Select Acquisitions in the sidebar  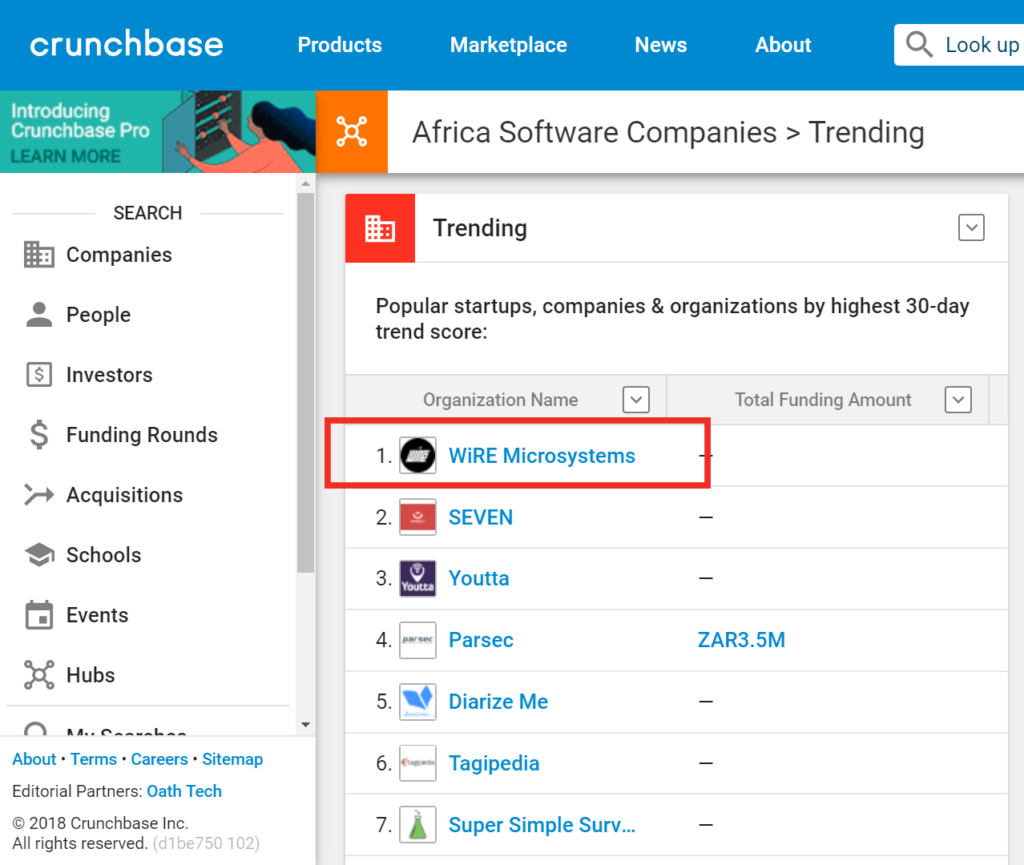(x=124, y=495)
